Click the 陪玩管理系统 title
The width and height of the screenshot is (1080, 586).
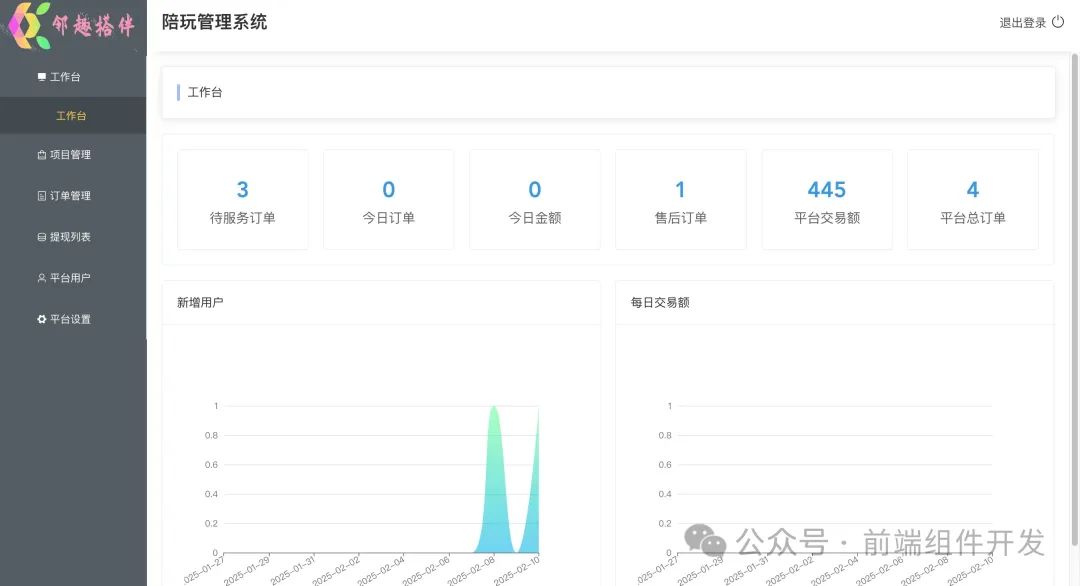tap(214, 22)
